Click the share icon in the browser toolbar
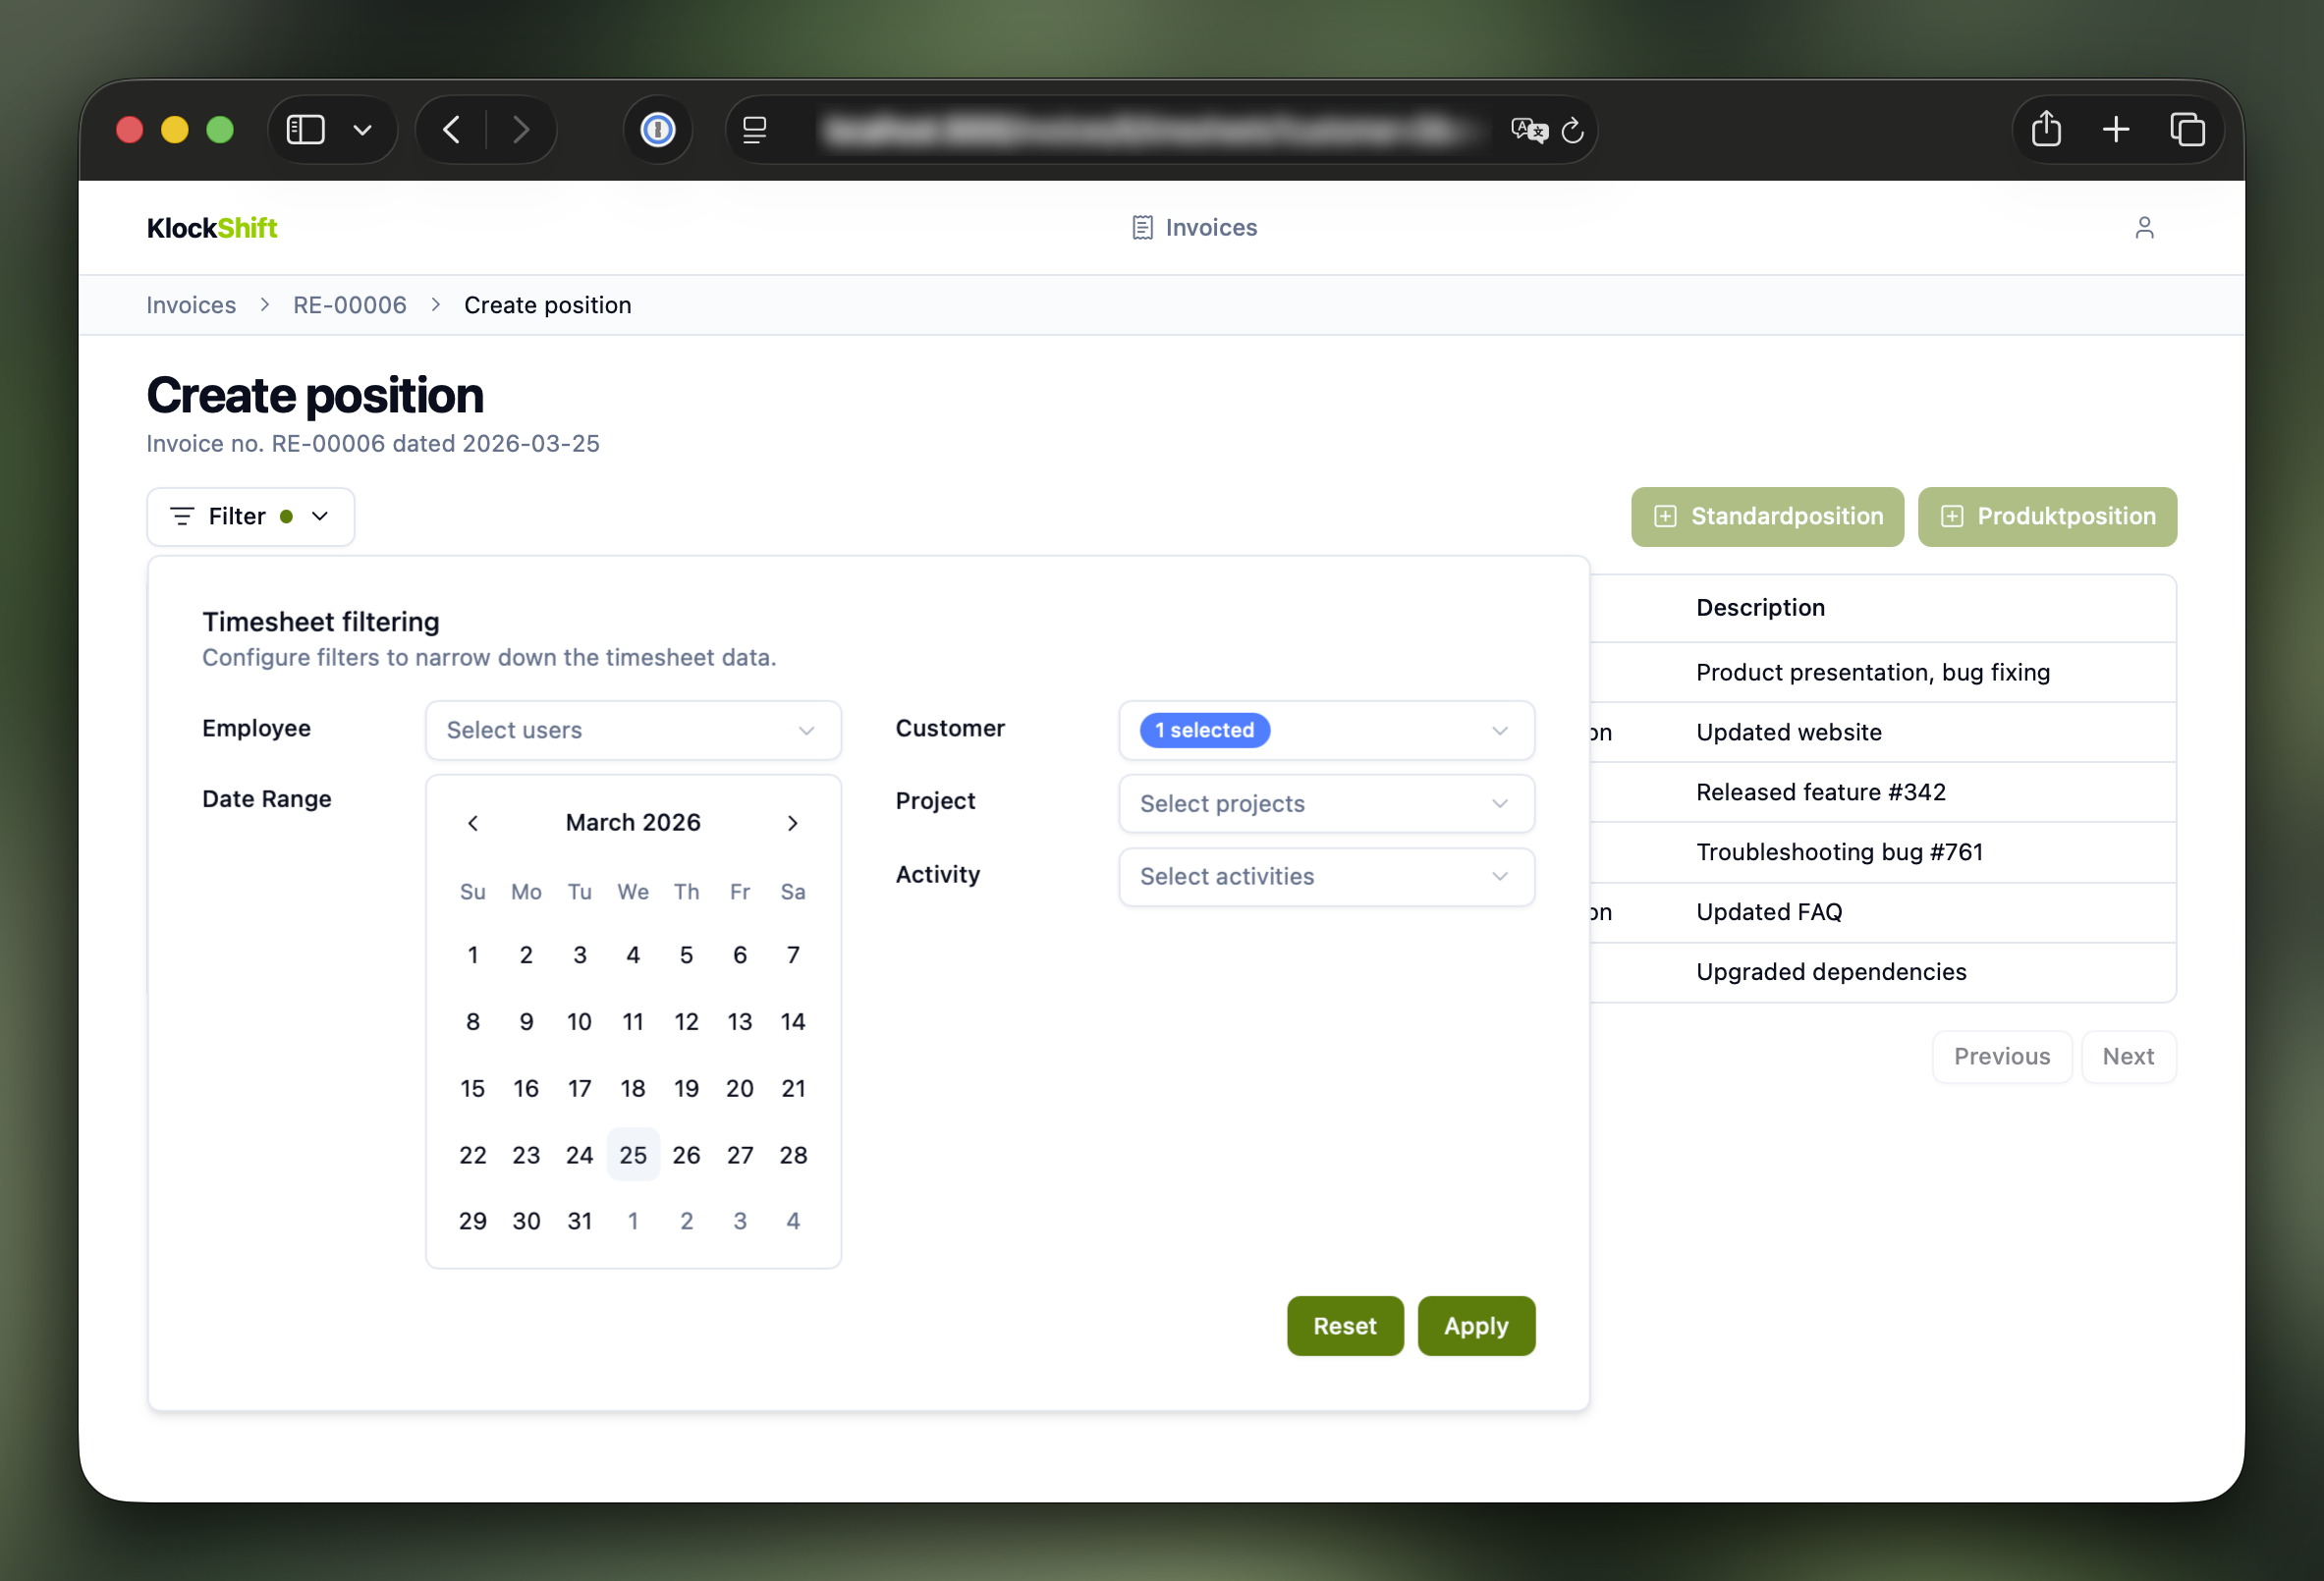 (2046, 129)
